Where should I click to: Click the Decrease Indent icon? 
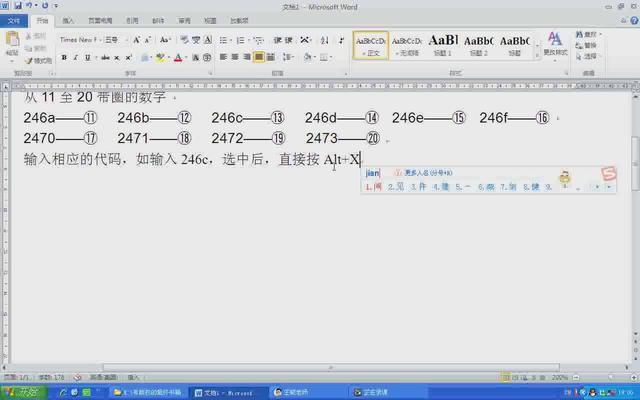point(278,40)
